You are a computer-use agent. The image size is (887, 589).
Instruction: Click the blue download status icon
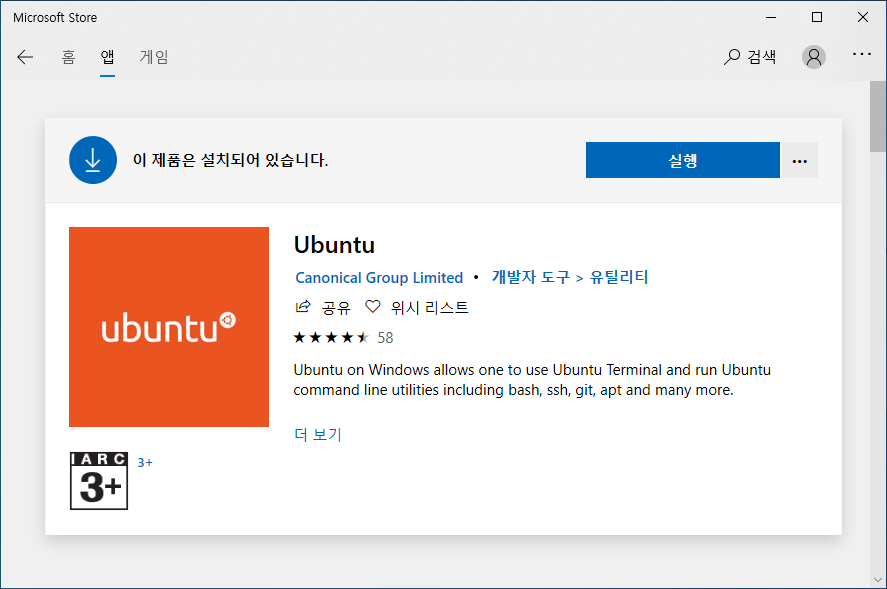(x=93, y=160)
